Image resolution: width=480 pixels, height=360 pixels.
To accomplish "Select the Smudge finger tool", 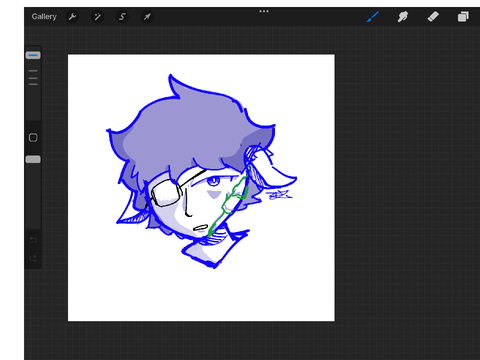I will point(403,16).
